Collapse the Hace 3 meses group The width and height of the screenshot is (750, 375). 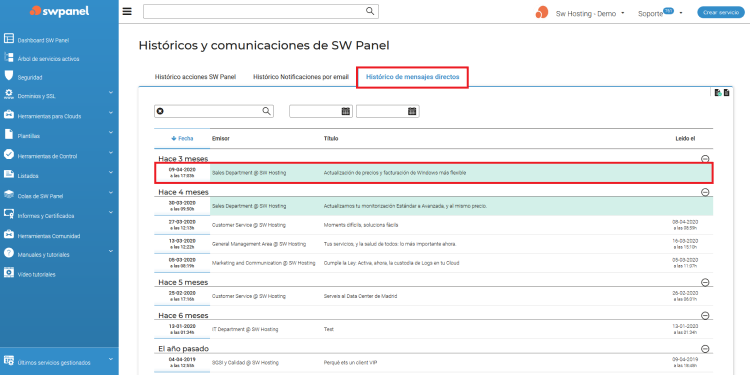(x=705, y=159)
